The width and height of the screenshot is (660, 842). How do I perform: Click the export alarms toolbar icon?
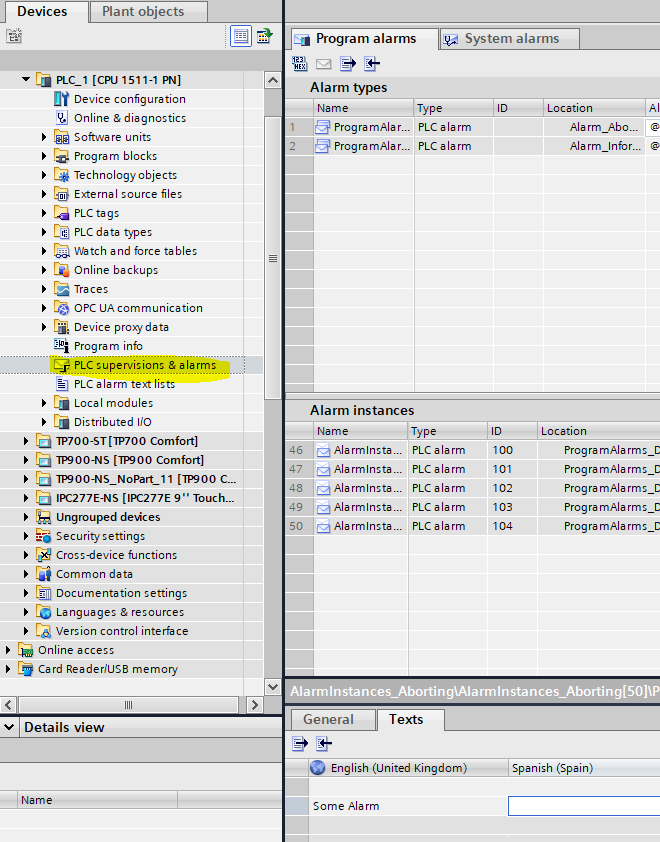tap(347, 64)
